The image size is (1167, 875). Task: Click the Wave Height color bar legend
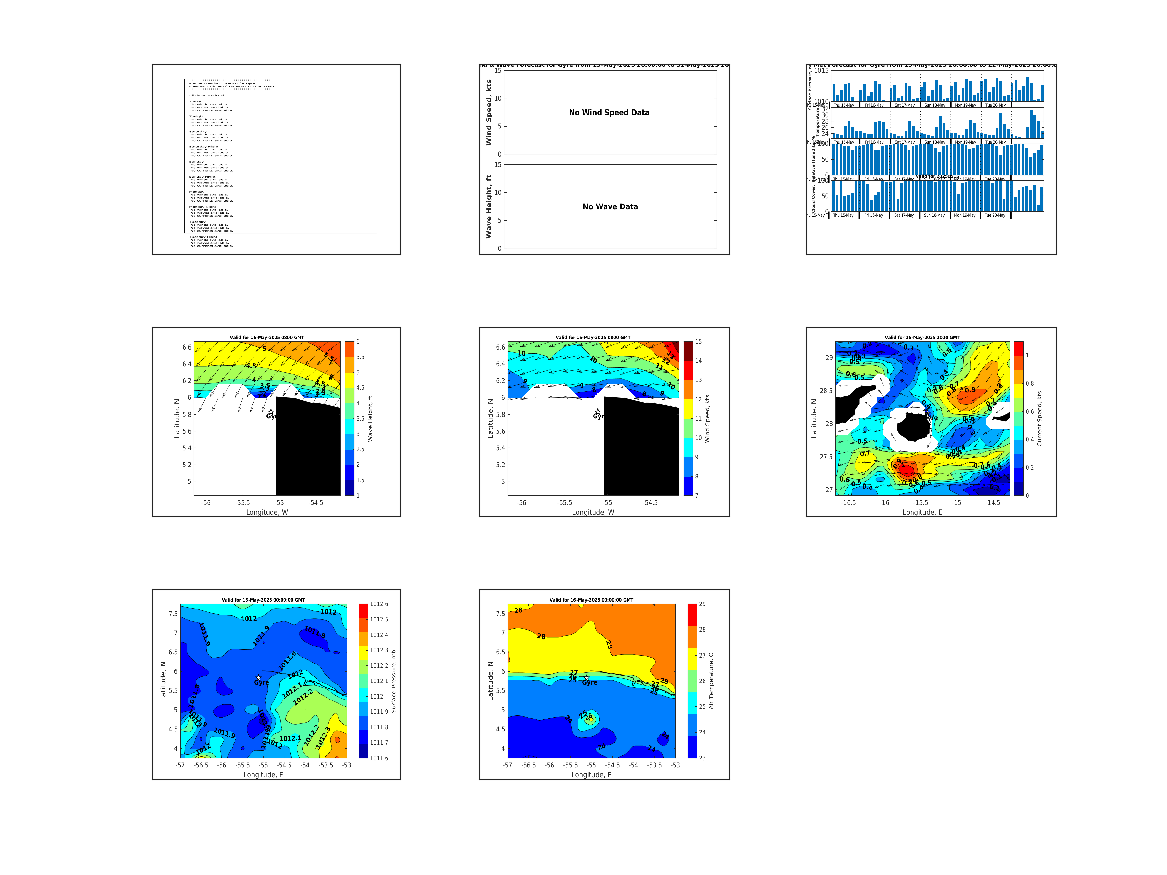[x=349, y=418]
